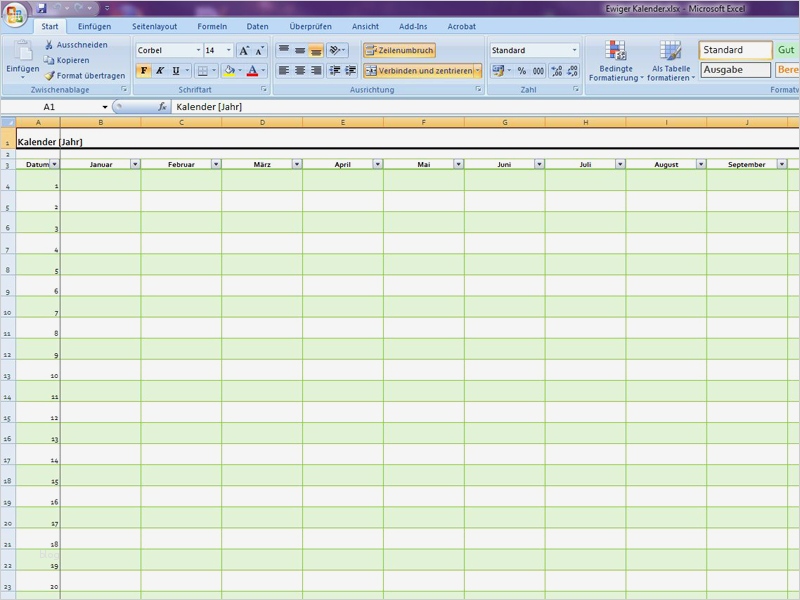Toggle Verbinden und zentrieren merge option
The image size is (800, 600).
click(x=420, y=71)
